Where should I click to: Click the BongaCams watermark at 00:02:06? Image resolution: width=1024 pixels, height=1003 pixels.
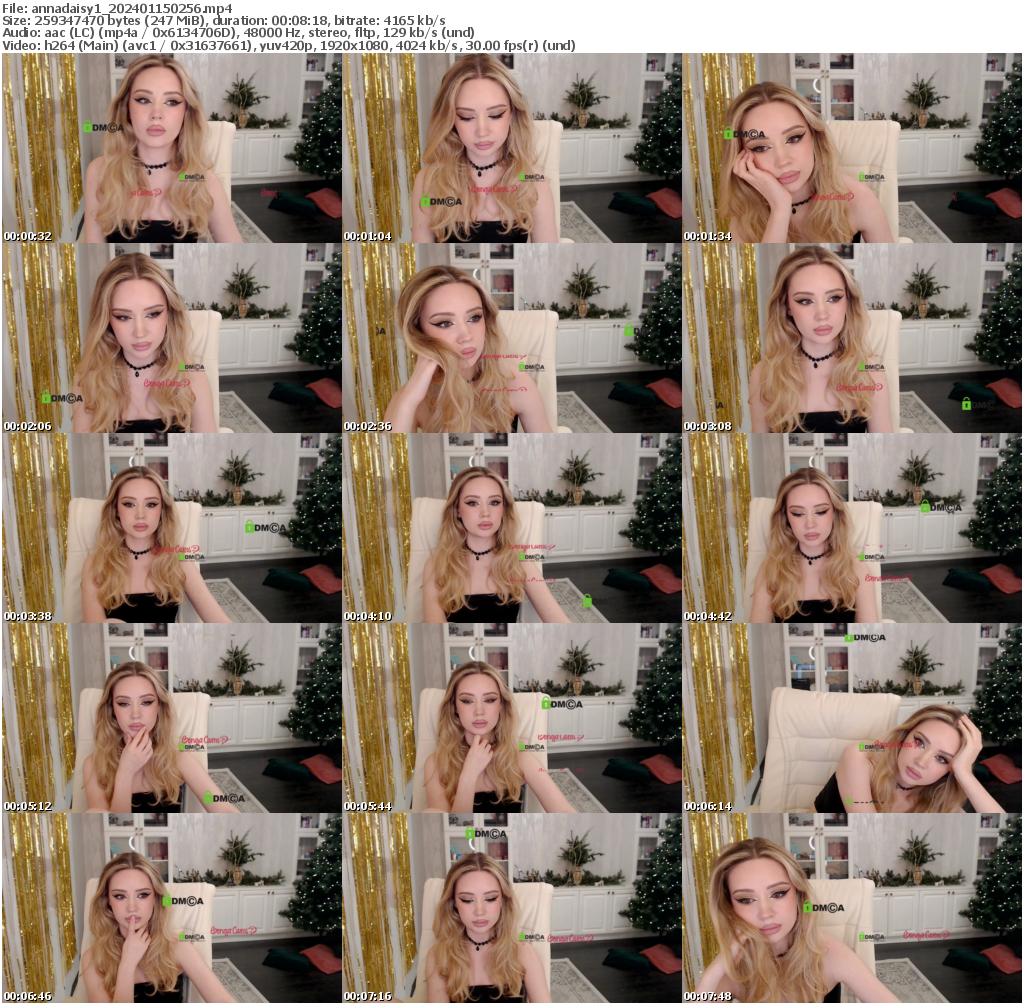point(167,384)
